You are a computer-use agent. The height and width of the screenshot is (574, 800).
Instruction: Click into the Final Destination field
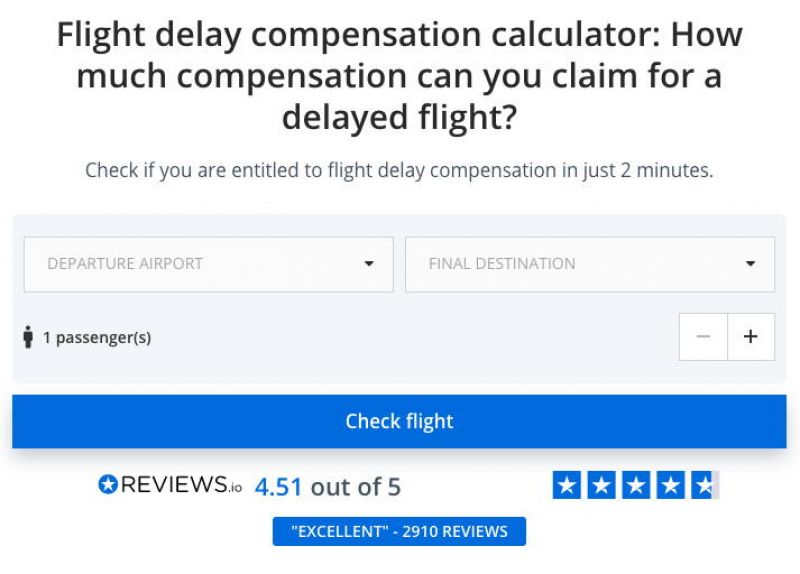coord(590,264)
